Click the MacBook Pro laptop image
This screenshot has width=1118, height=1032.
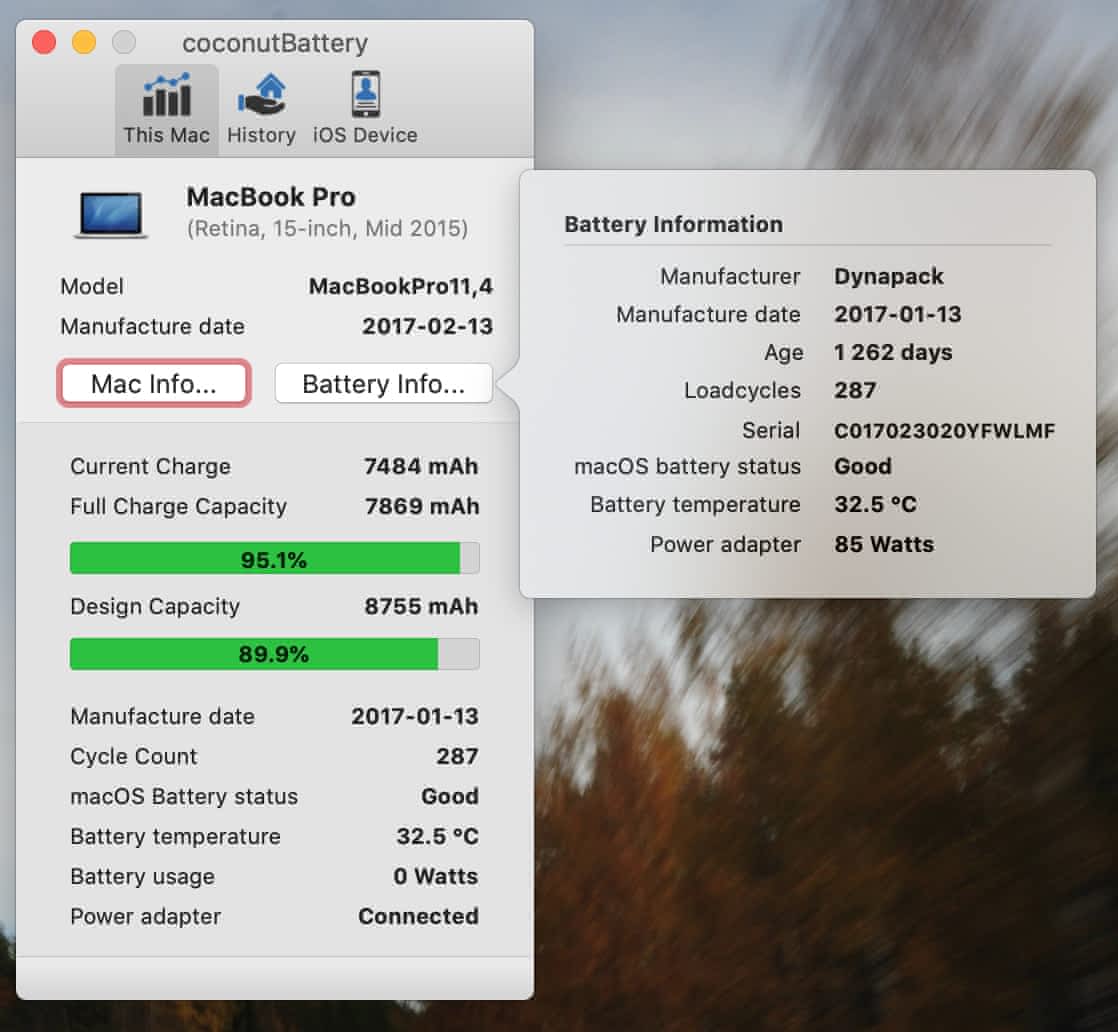click(111, 214)
